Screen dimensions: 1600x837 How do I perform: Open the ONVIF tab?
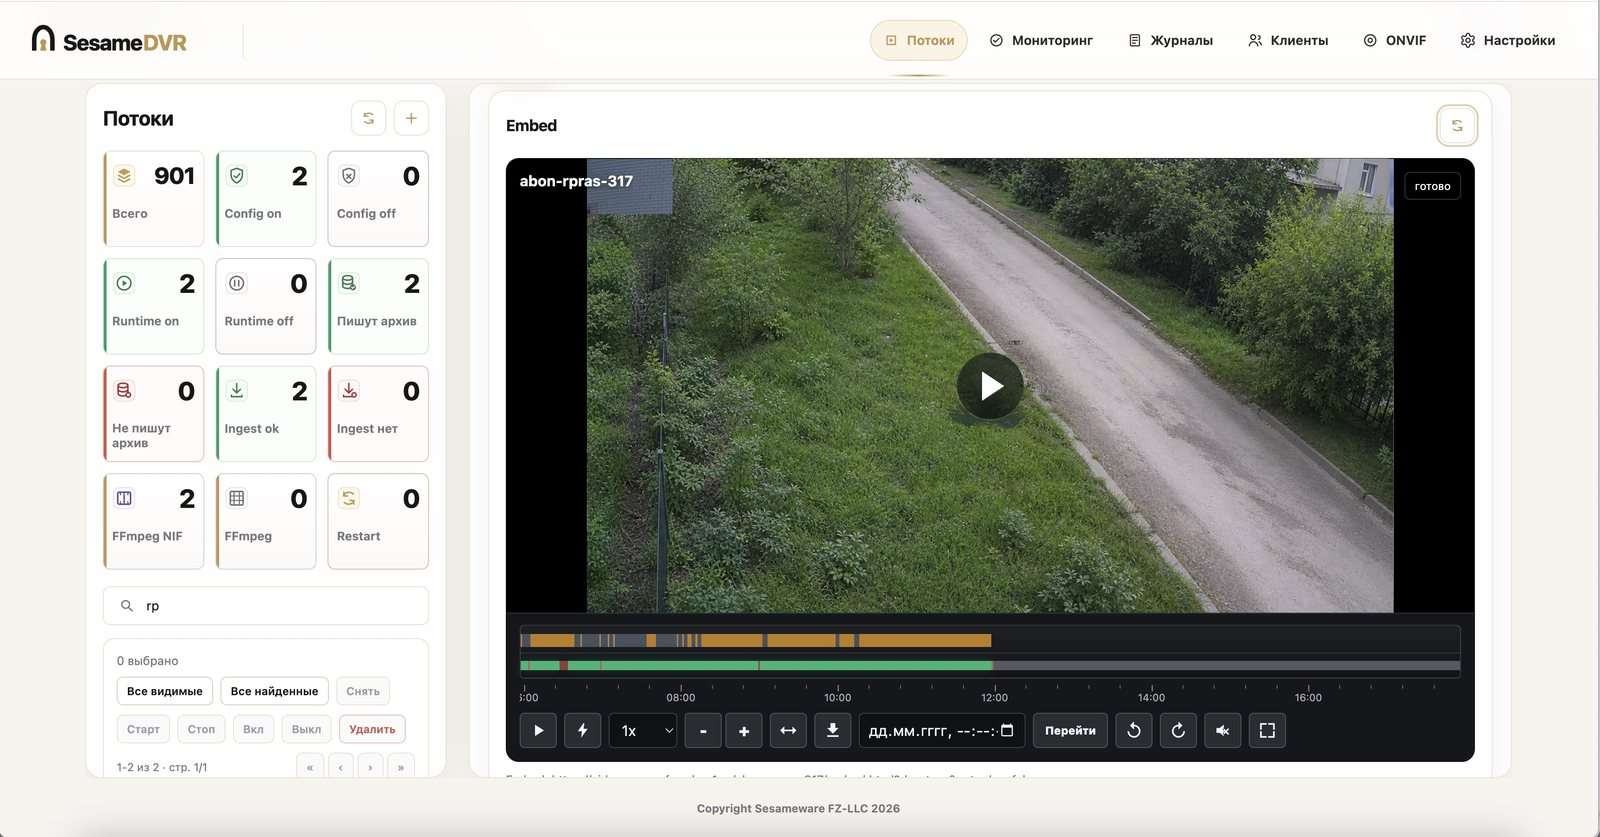click(x=1395, y=41)
